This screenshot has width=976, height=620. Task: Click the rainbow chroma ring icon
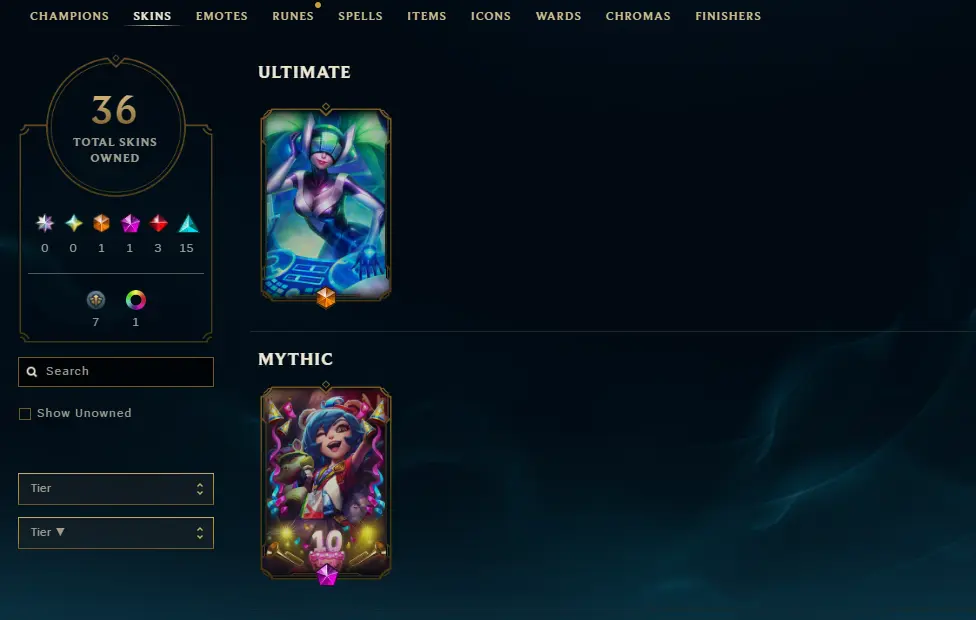point(136,300)
